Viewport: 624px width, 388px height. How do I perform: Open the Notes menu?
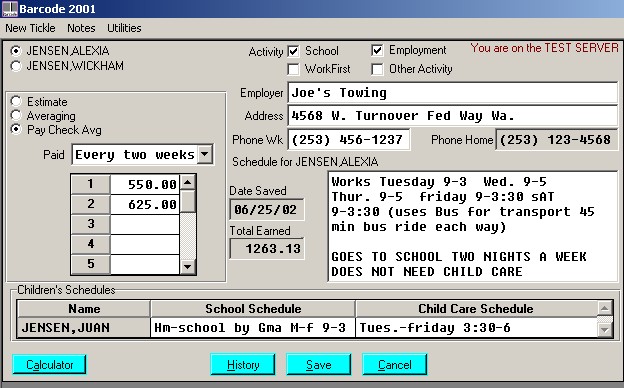tap(81, 28)
